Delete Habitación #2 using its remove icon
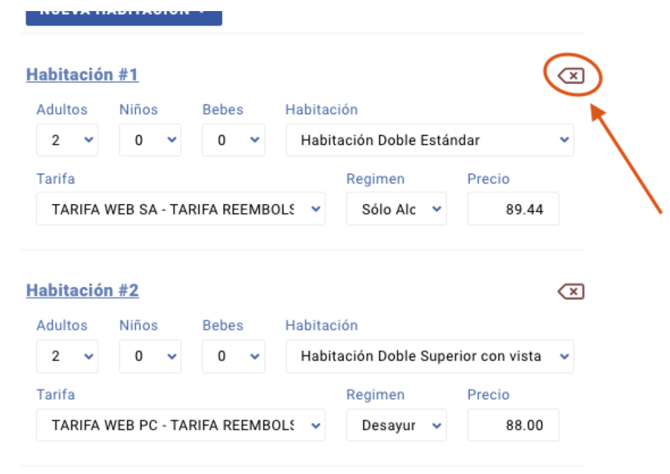The width and height of the screenshot is (670, 474). 571,291
